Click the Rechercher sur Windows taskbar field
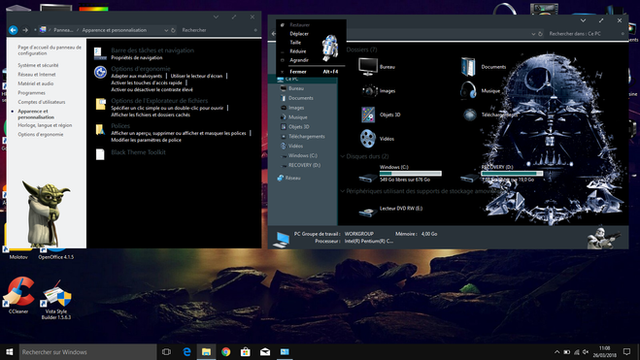The image size is (640, 360). pos(88,352)
